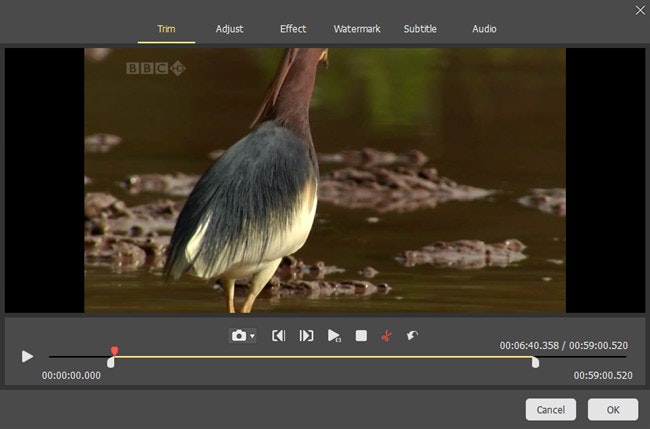Open the snapshot dropdown arrow
This screenshot has height=429, width=650.
coord(252,337)
